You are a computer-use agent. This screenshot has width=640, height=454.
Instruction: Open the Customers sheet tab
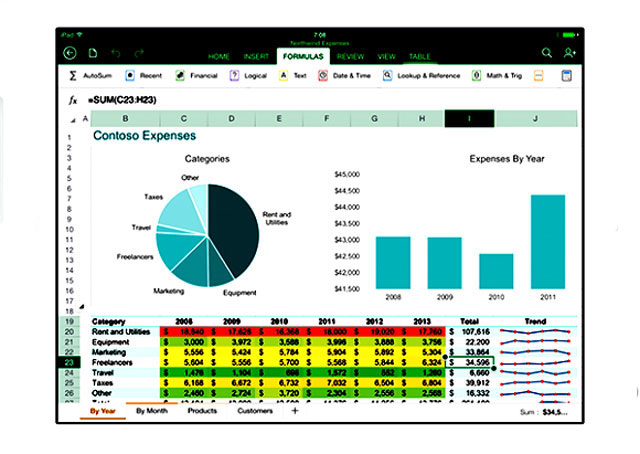(x=255, y=411)
